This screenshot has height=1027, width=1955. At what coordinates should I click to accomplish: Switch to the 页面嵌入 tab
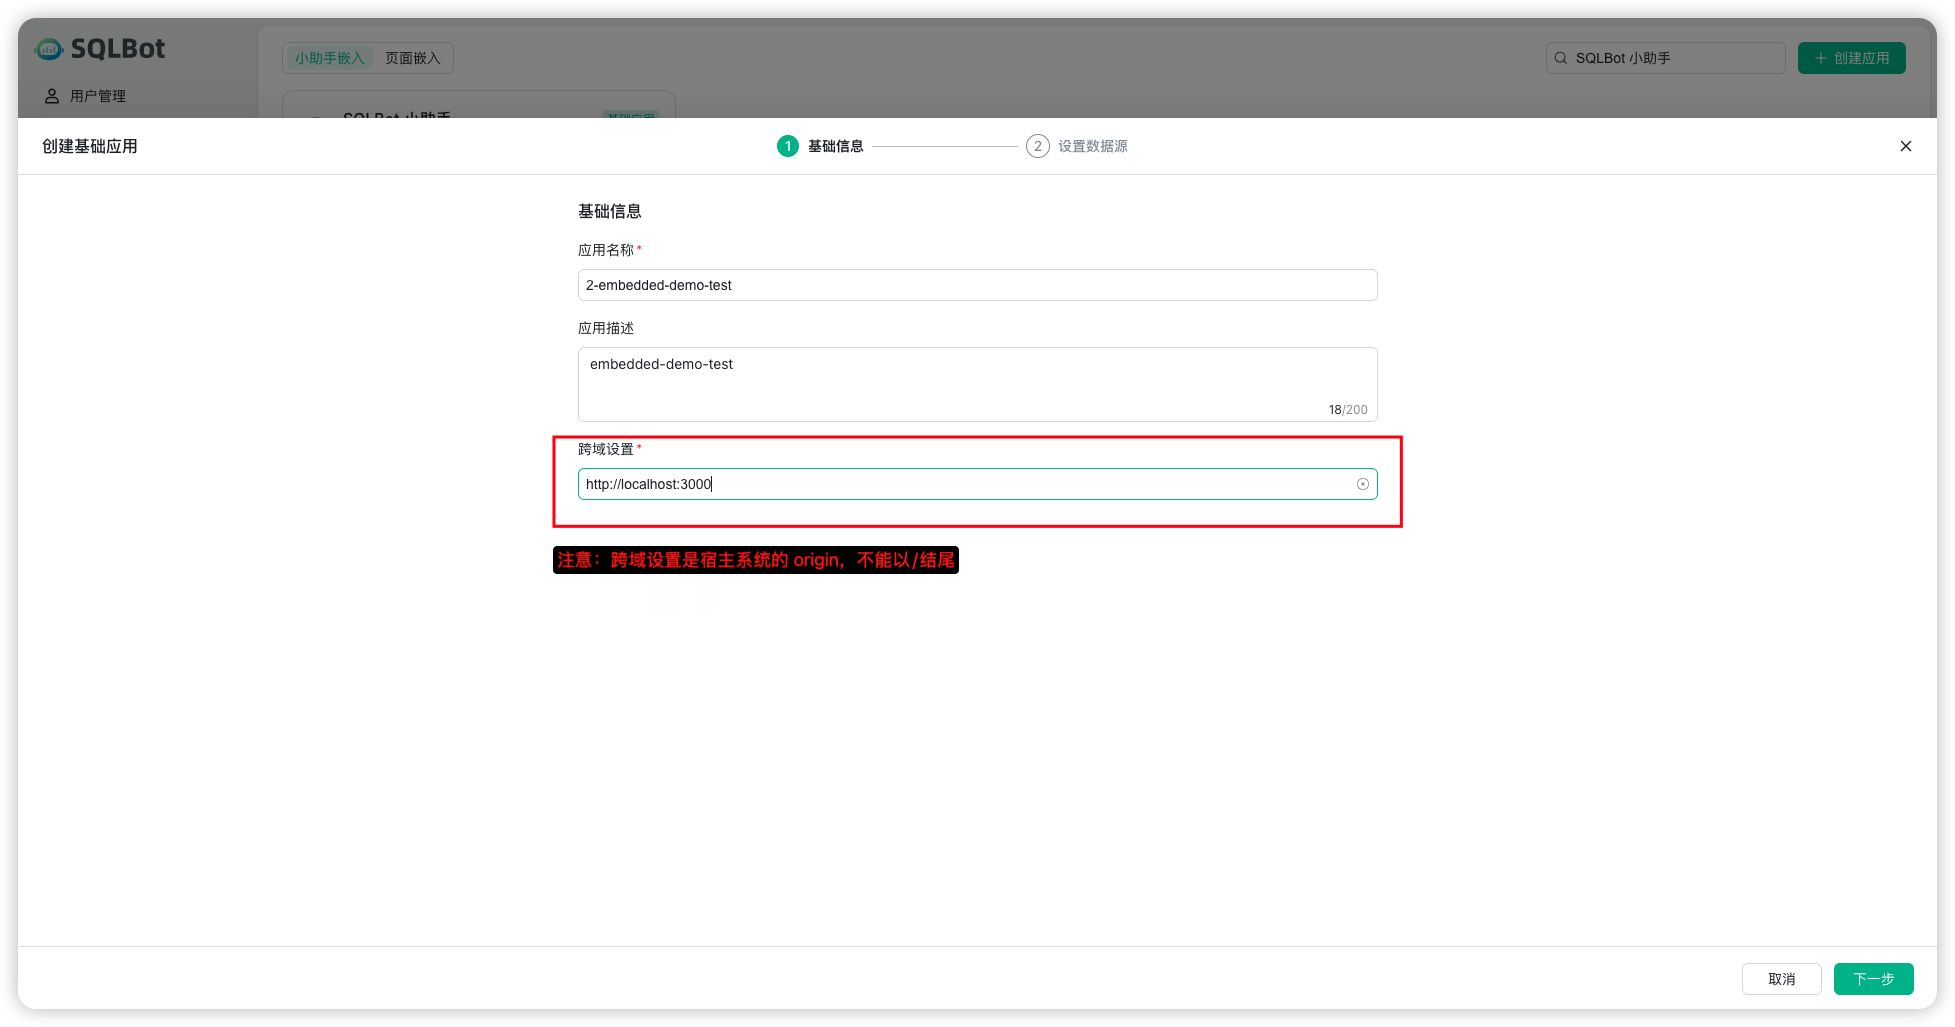(x=412, y=58)
